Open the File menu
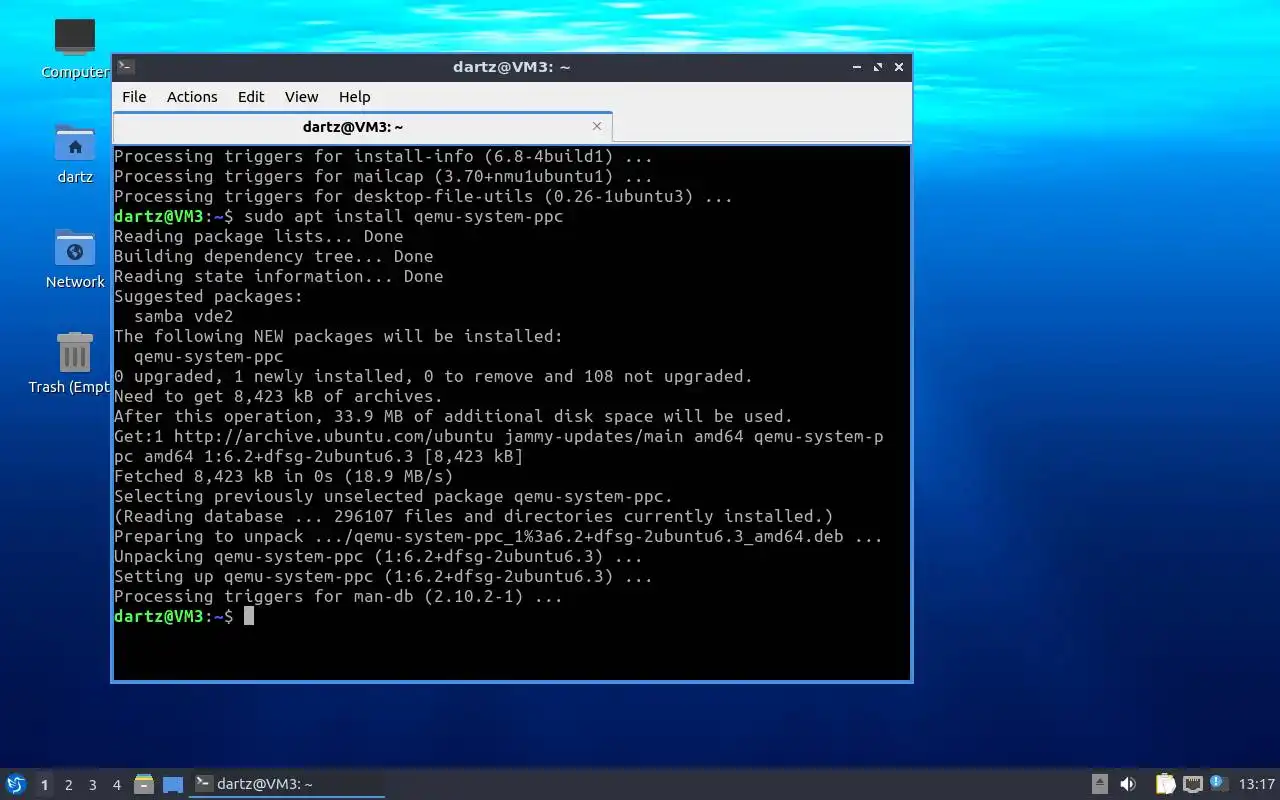The height and width of the screenshot is (800, 1280). click(134, 97)
